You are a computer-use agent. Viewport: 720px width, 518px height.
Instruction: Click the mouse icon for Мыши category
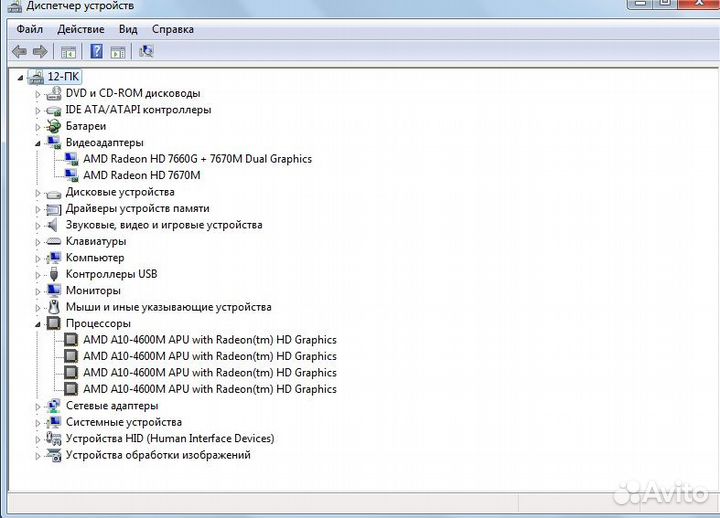pyautogui.click(x=54, y=307)
